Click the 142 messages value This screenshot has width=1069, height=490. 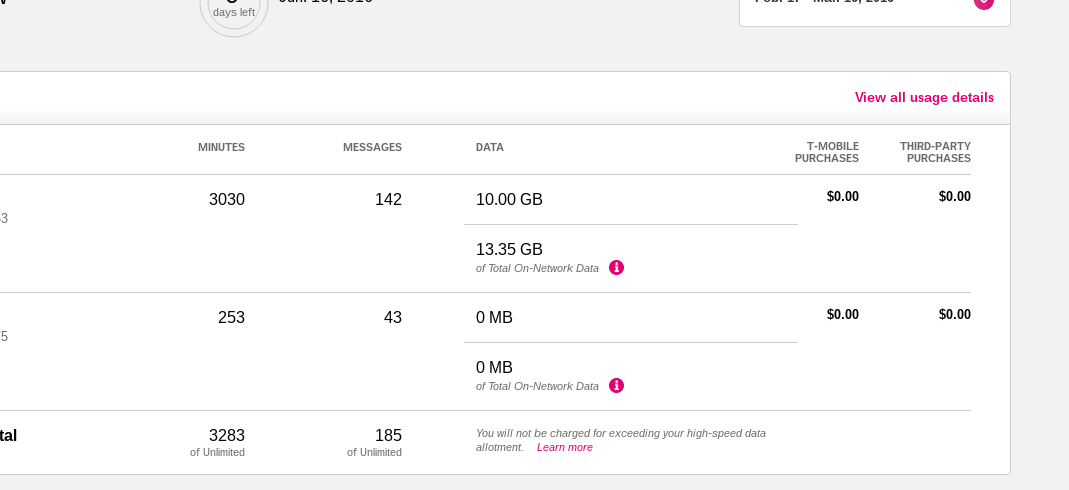pos(388,199)
